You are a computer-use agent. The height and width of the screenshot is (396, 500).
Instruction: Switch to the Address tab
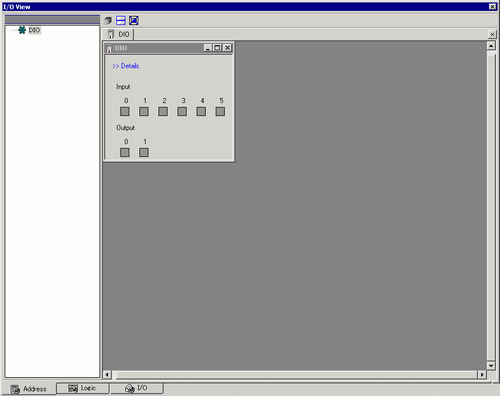pos(29,389)
